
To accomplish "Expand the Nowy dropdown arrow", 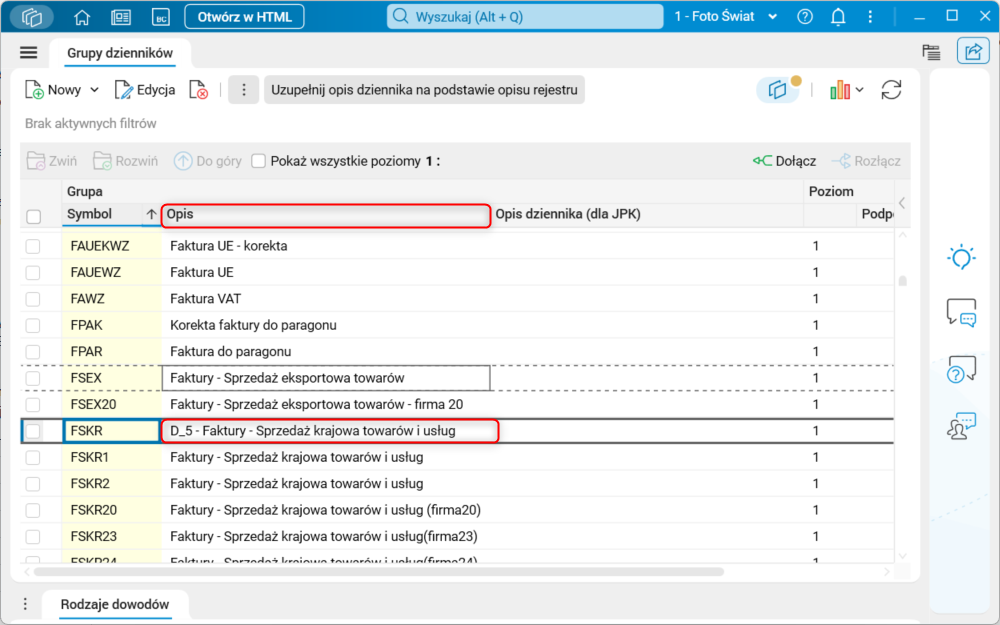I will [x=94, y=90].
